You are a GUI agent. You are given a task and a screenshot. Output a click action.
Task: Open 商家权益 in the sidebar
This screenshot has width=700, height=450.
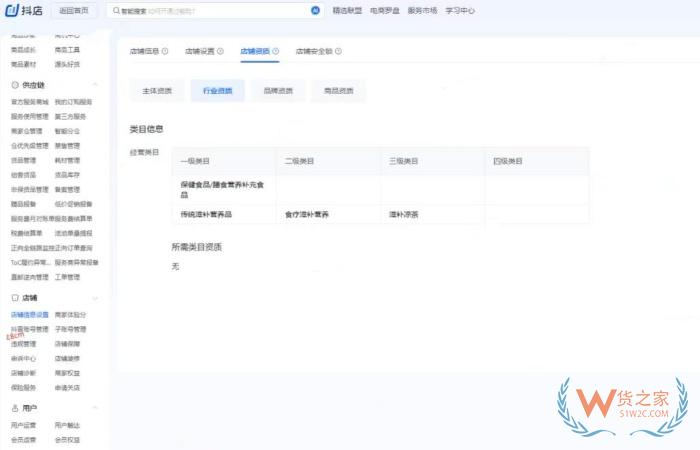67,373
